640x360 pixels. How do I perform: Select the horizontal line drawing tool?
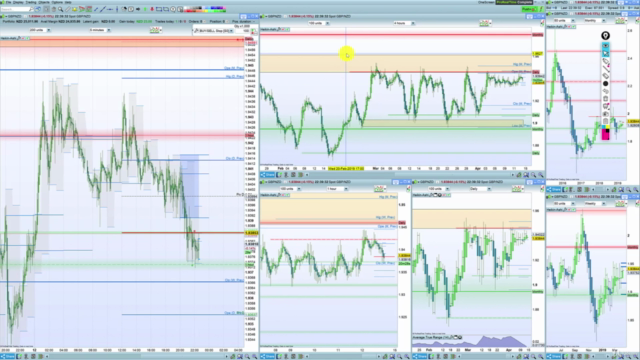tap(110, 9)
